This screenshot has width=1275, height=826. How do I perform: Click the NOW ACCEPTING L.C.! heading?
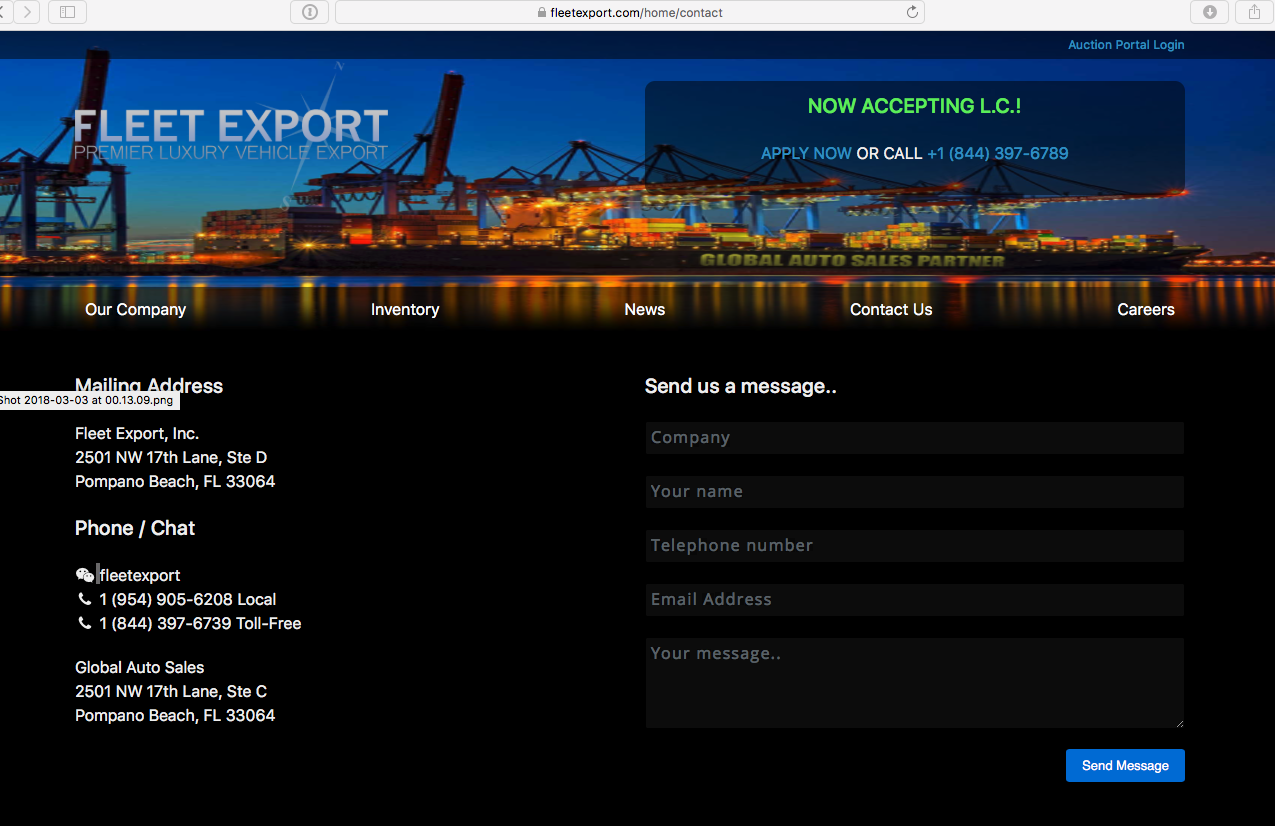tap(915, 106)
